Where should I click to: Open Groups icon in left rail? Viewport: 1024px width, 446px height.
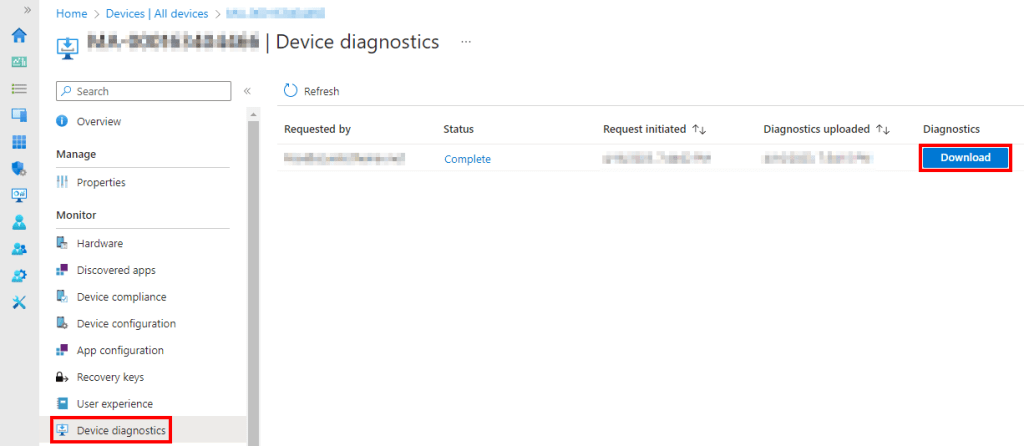(19, 249)
